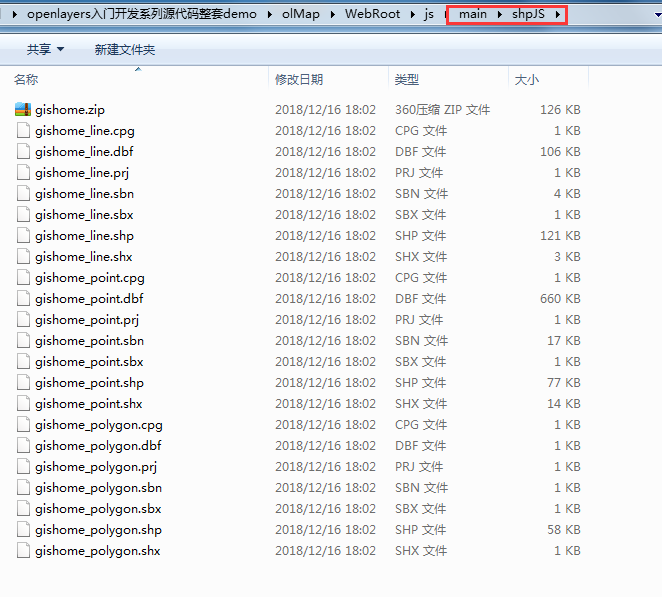The height and width of the screenshot is (597, 662).
Task: Navigate to main breadcrumb folder
Action: pos(473,14)
